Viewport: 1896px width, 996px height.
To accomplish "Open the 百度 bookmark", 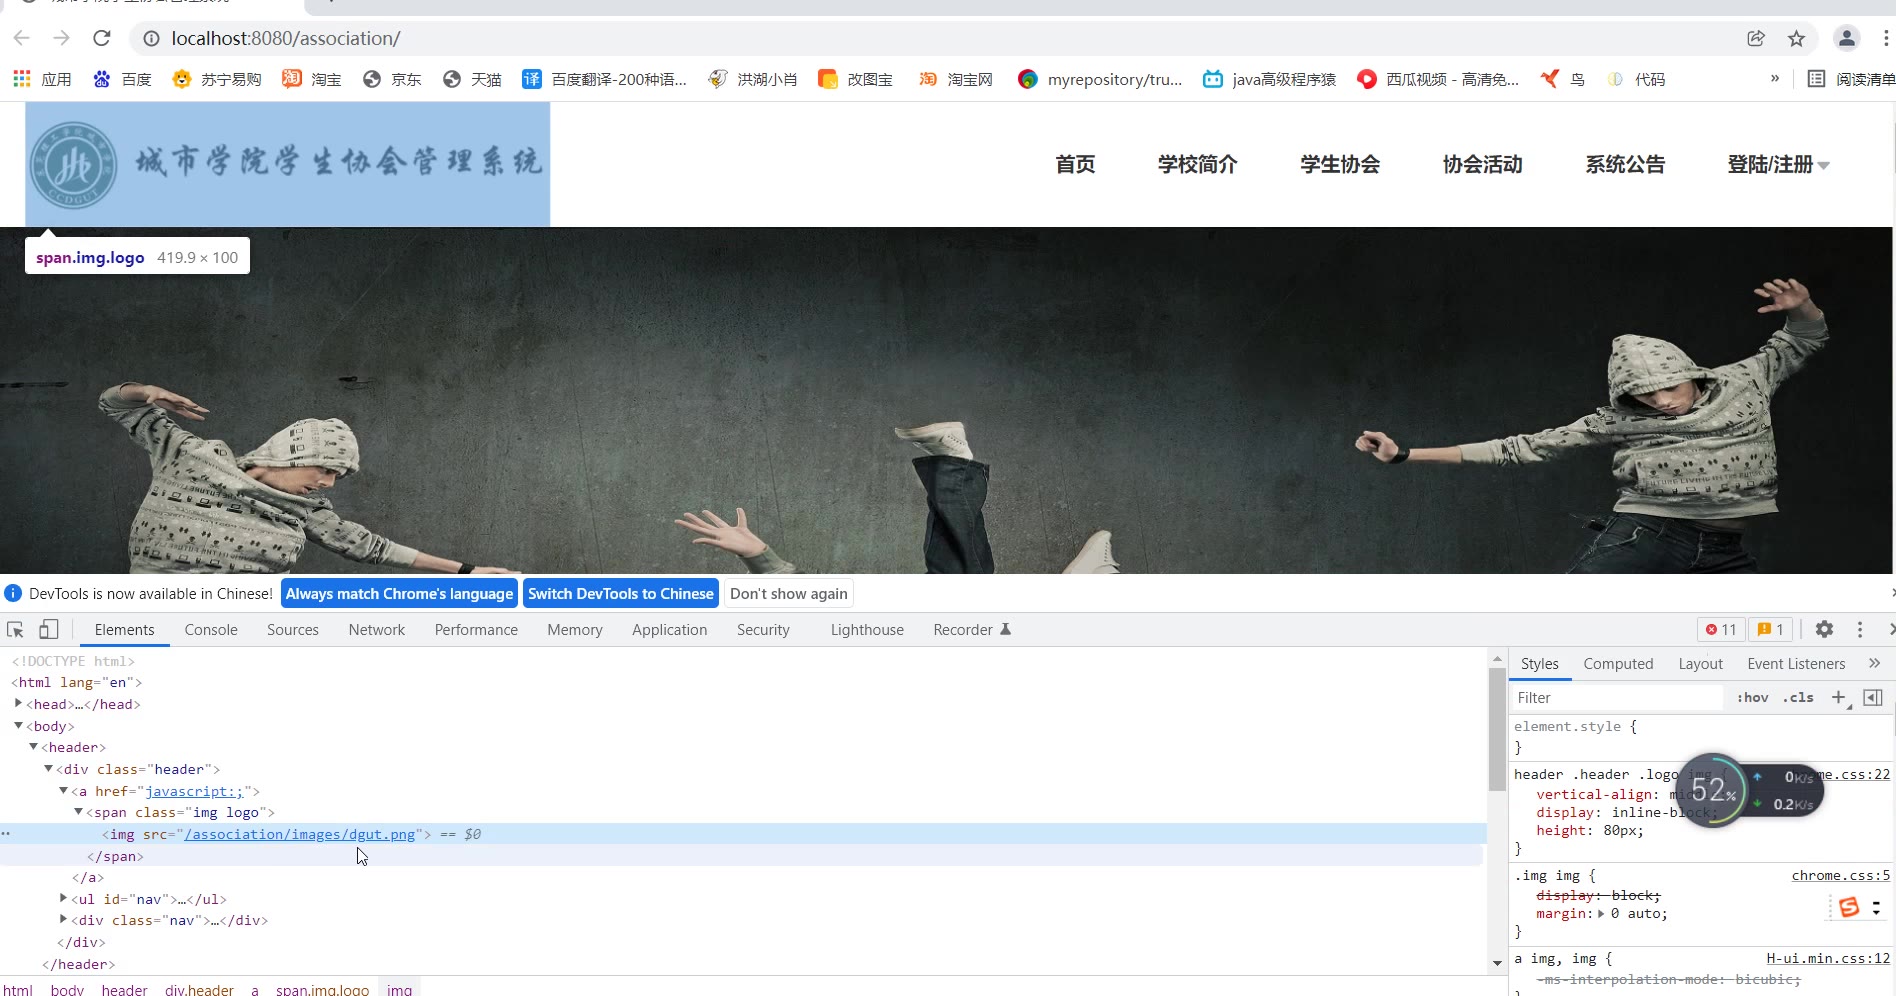I will click(x=122, y=79).
